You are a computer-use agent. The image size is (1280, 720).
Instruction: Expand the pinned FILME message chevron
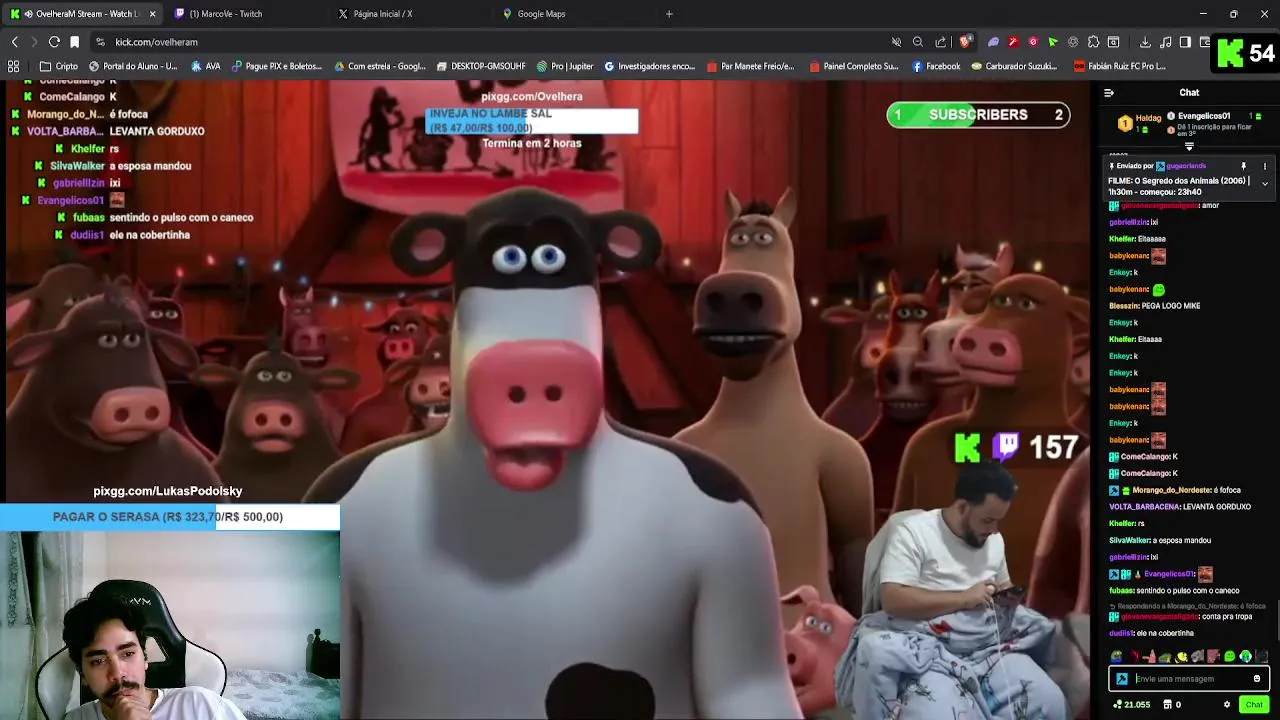(x=1264, y=184)
